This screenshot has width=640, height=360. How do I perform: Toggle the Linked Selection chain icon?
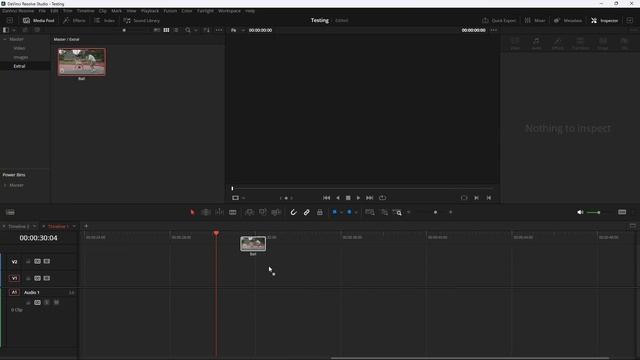point(307,212)
